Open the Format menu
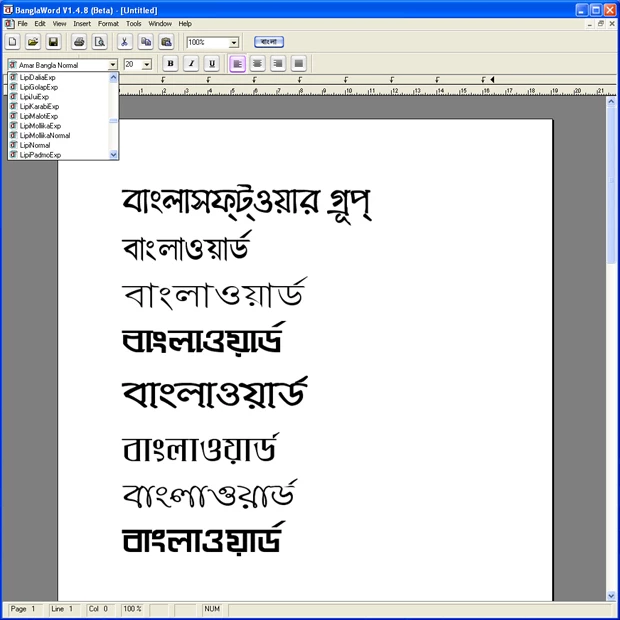This screenshot has width=620, height=620. [108, 23]
